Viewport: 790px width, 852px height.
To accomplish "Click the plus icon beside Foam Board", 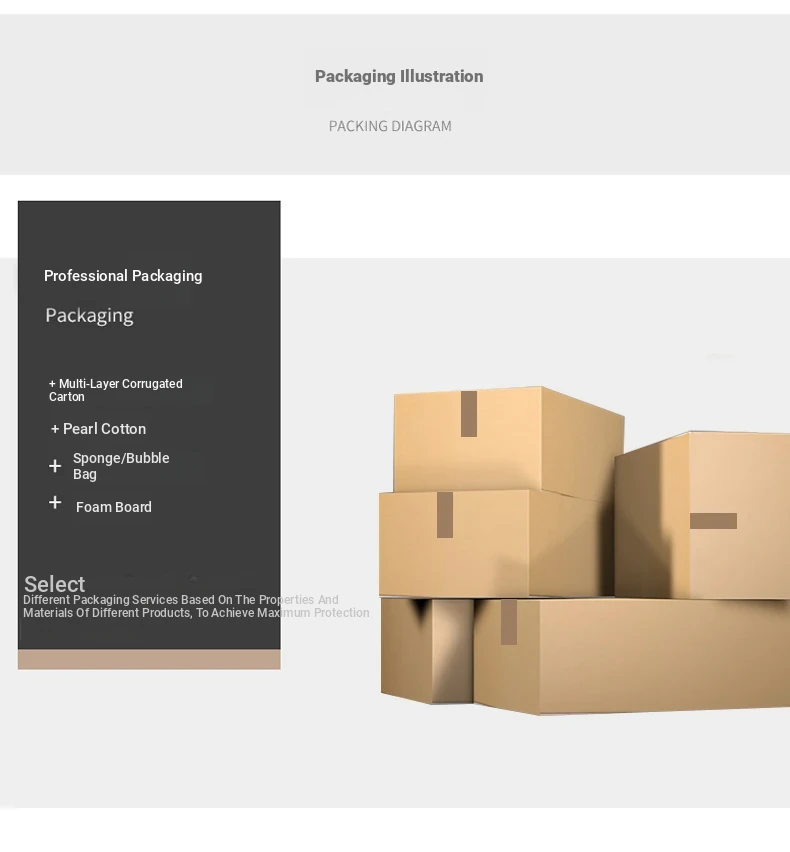I will coord(55,502).
